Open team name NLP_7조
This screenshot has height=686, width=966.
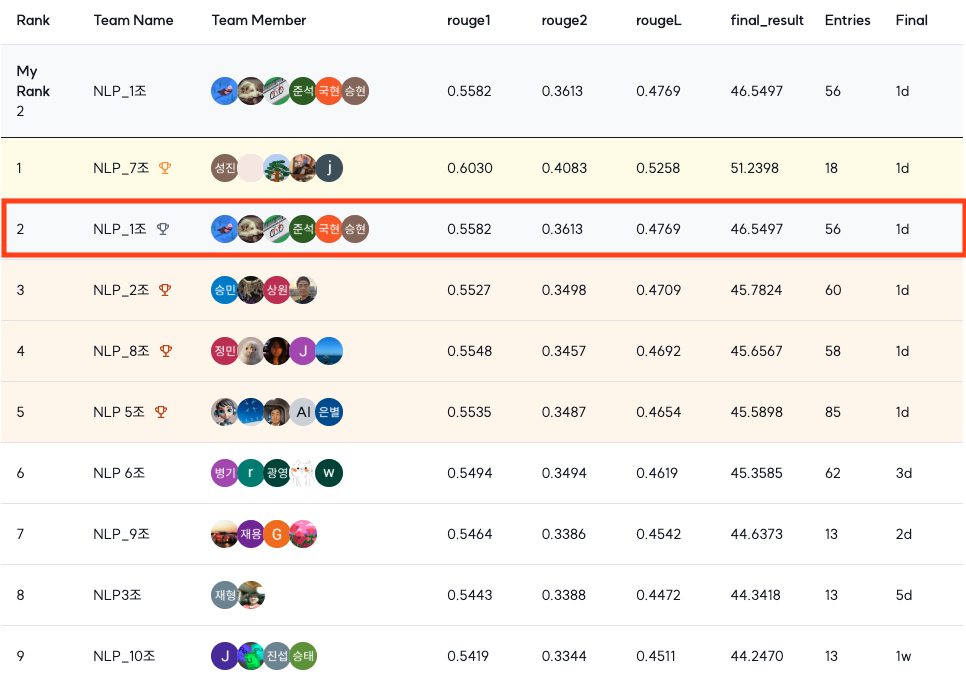[121, 167]
